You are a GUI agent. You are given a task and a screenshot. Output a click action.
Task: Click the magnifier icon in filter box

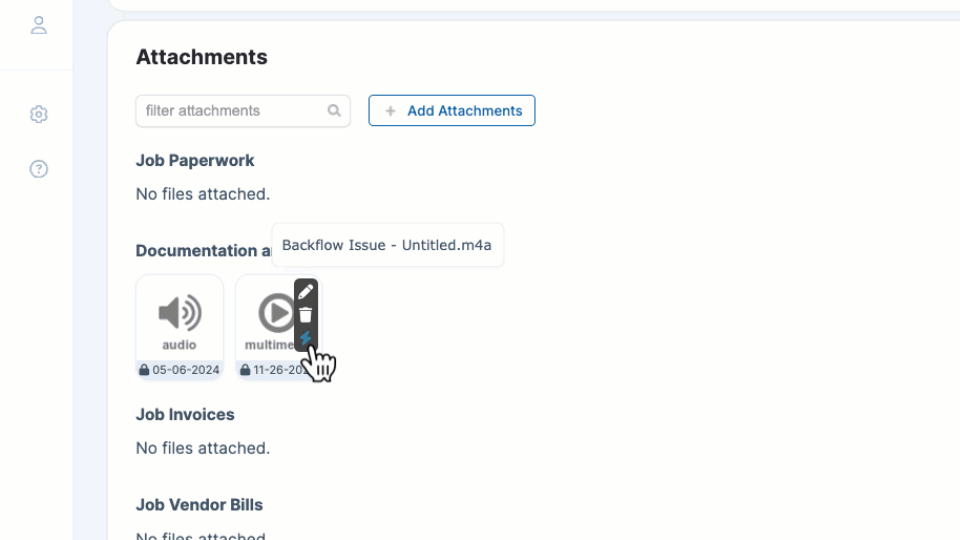point(334,111)
